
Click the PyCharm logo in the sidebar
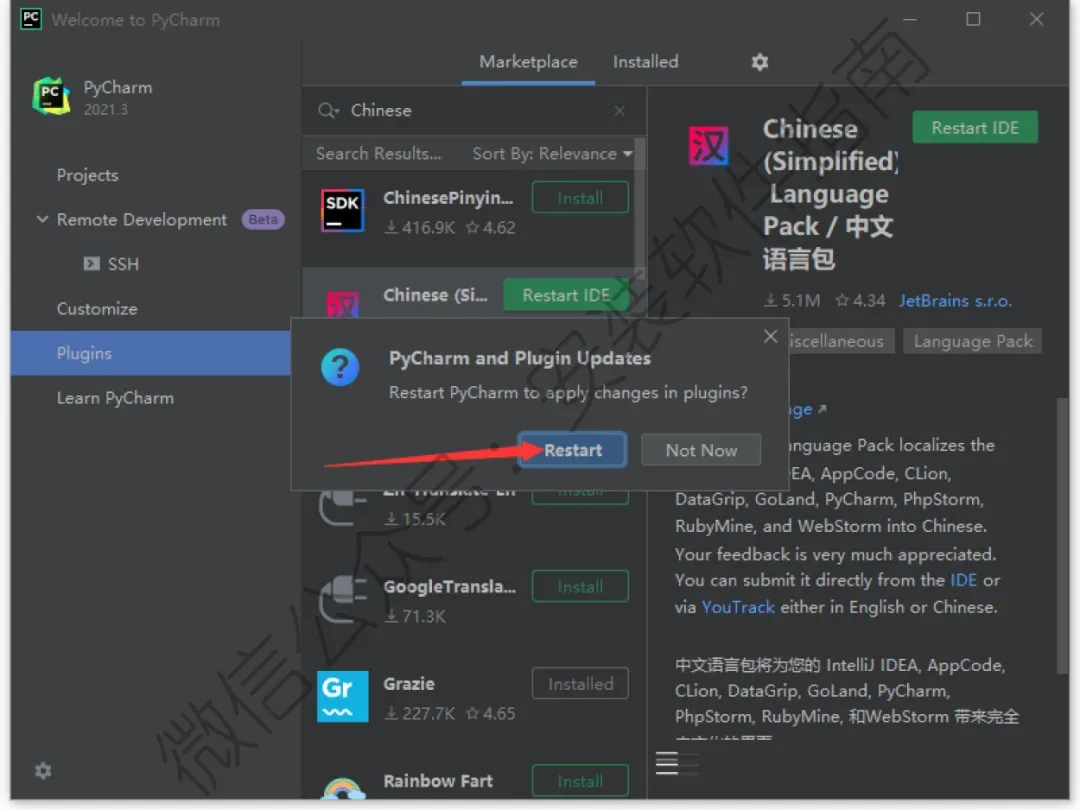pyautogui.click(x=51, y=96)
